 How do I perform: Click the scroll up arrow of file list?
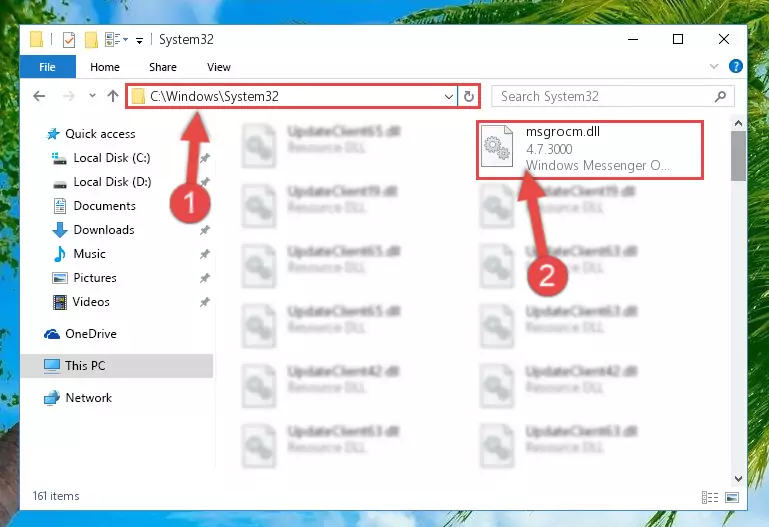click(738, 124)
